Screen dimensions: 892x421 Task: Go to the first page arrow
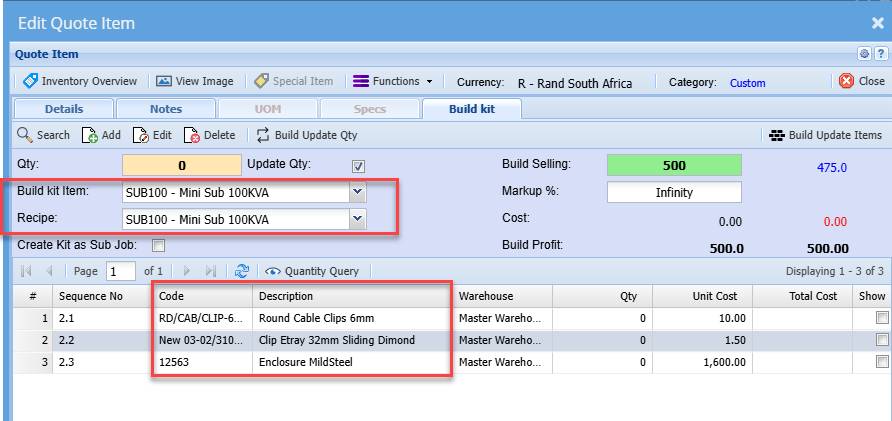tap(26, 271)
